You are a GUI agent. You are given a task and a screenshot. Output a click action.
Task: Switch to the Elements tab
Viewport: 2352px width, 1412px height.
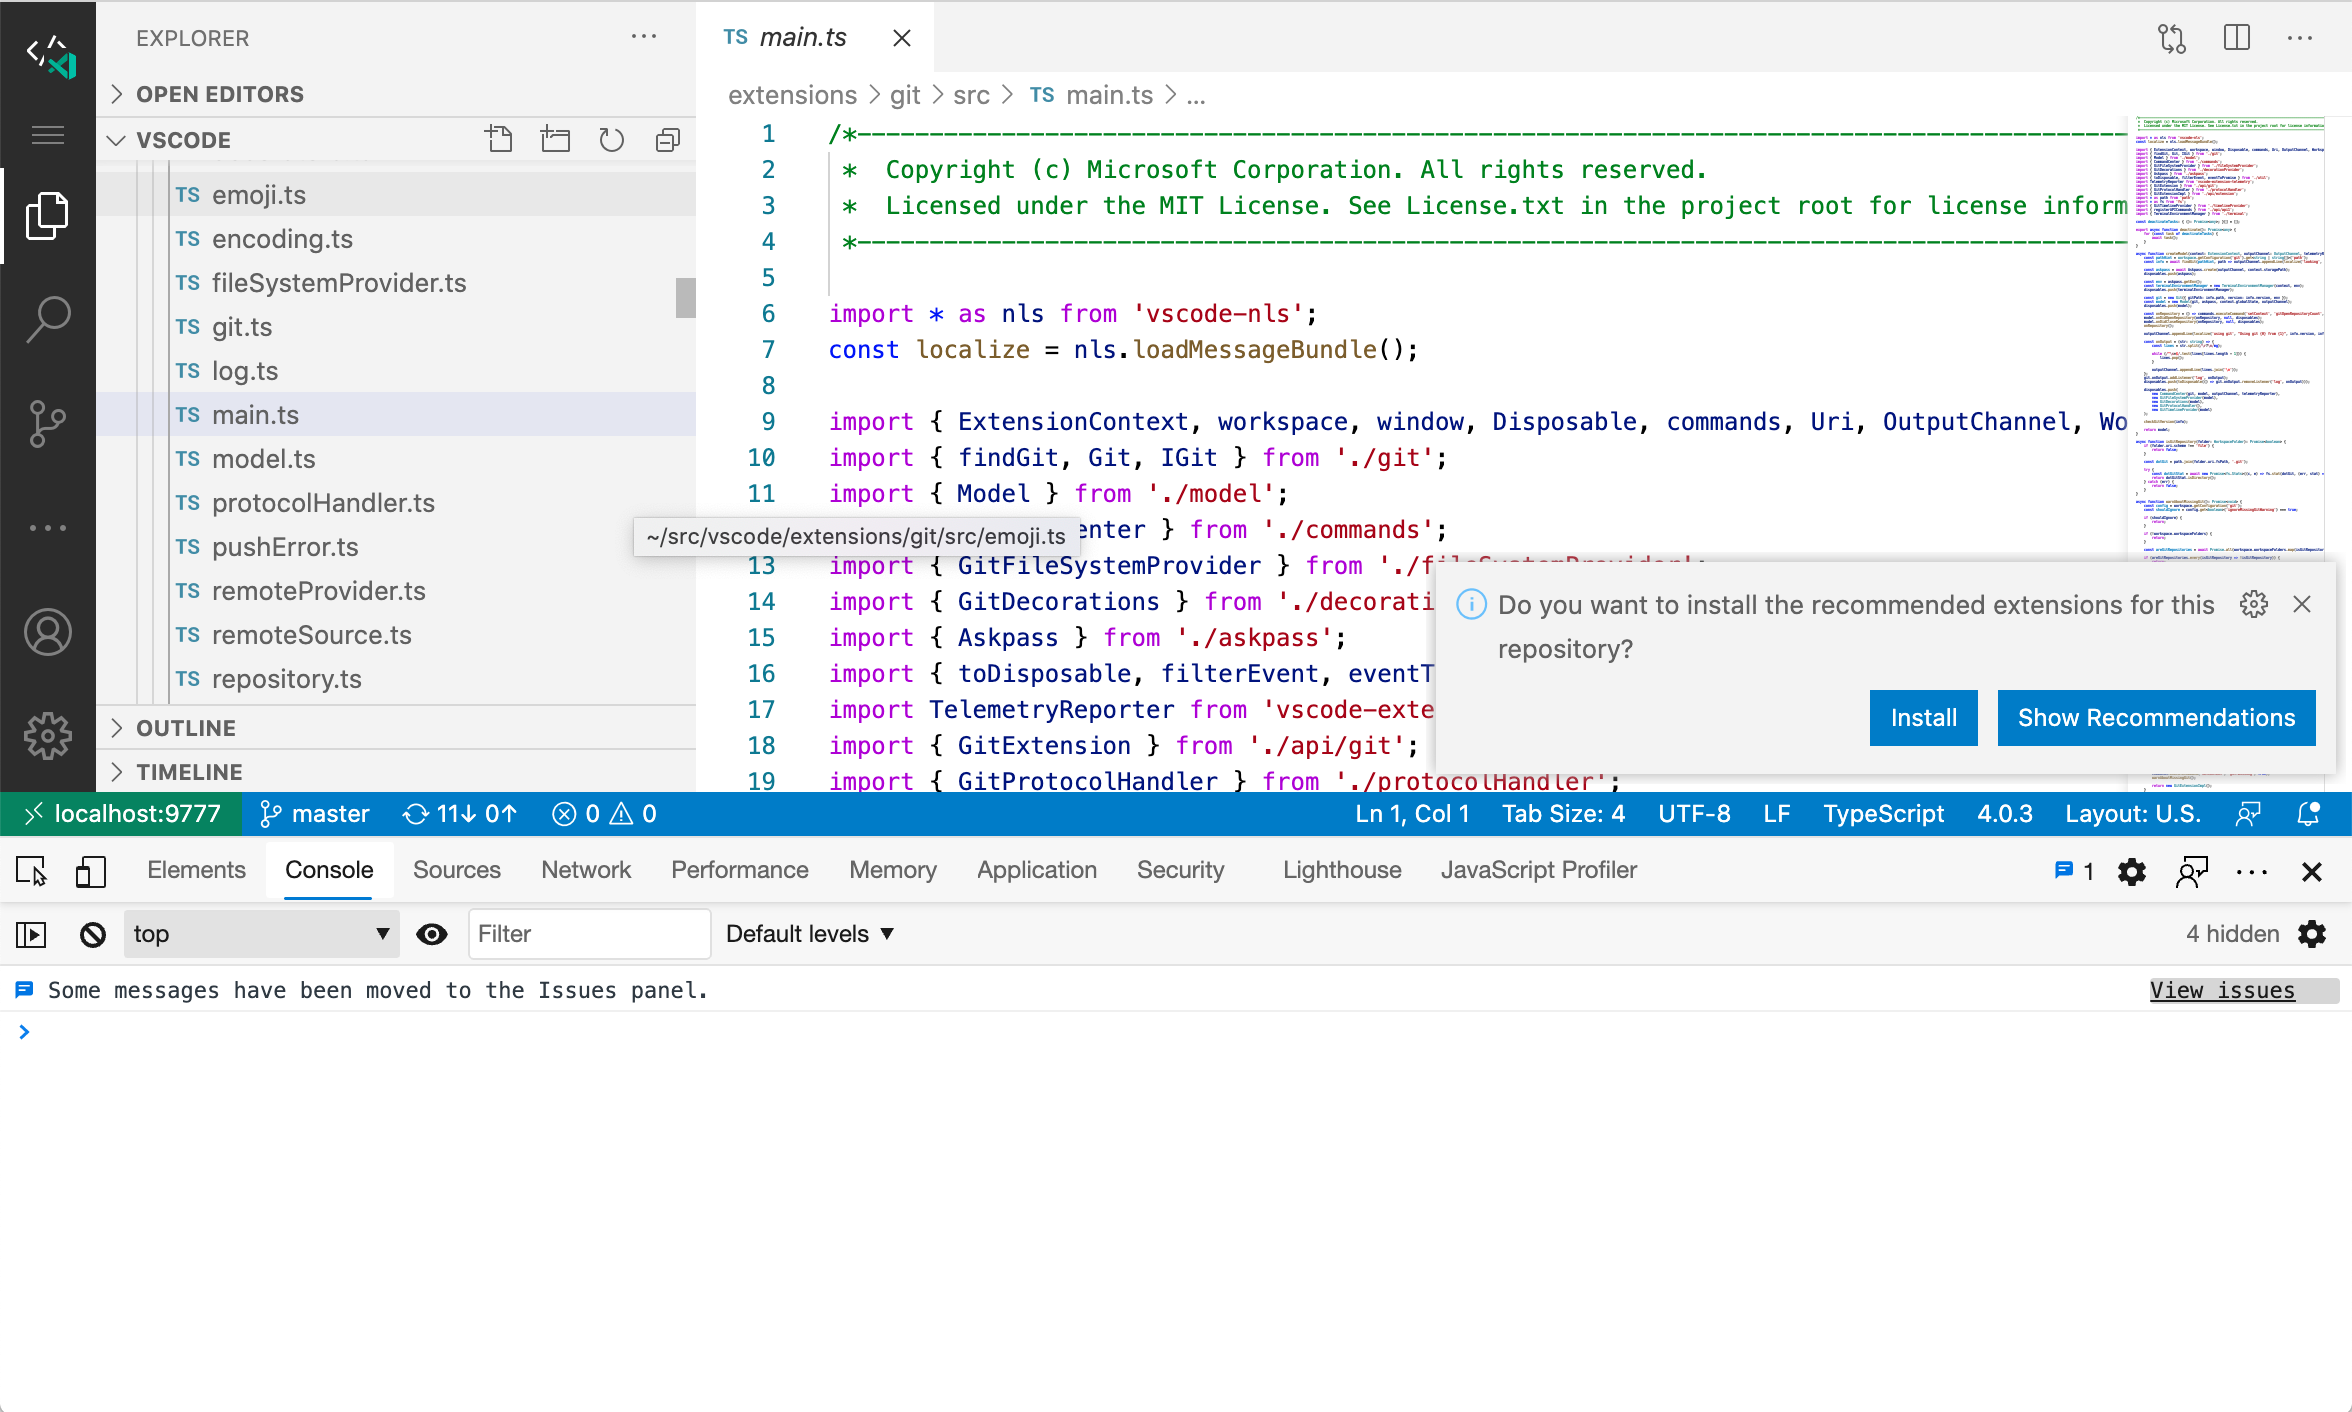coord(196,870)
